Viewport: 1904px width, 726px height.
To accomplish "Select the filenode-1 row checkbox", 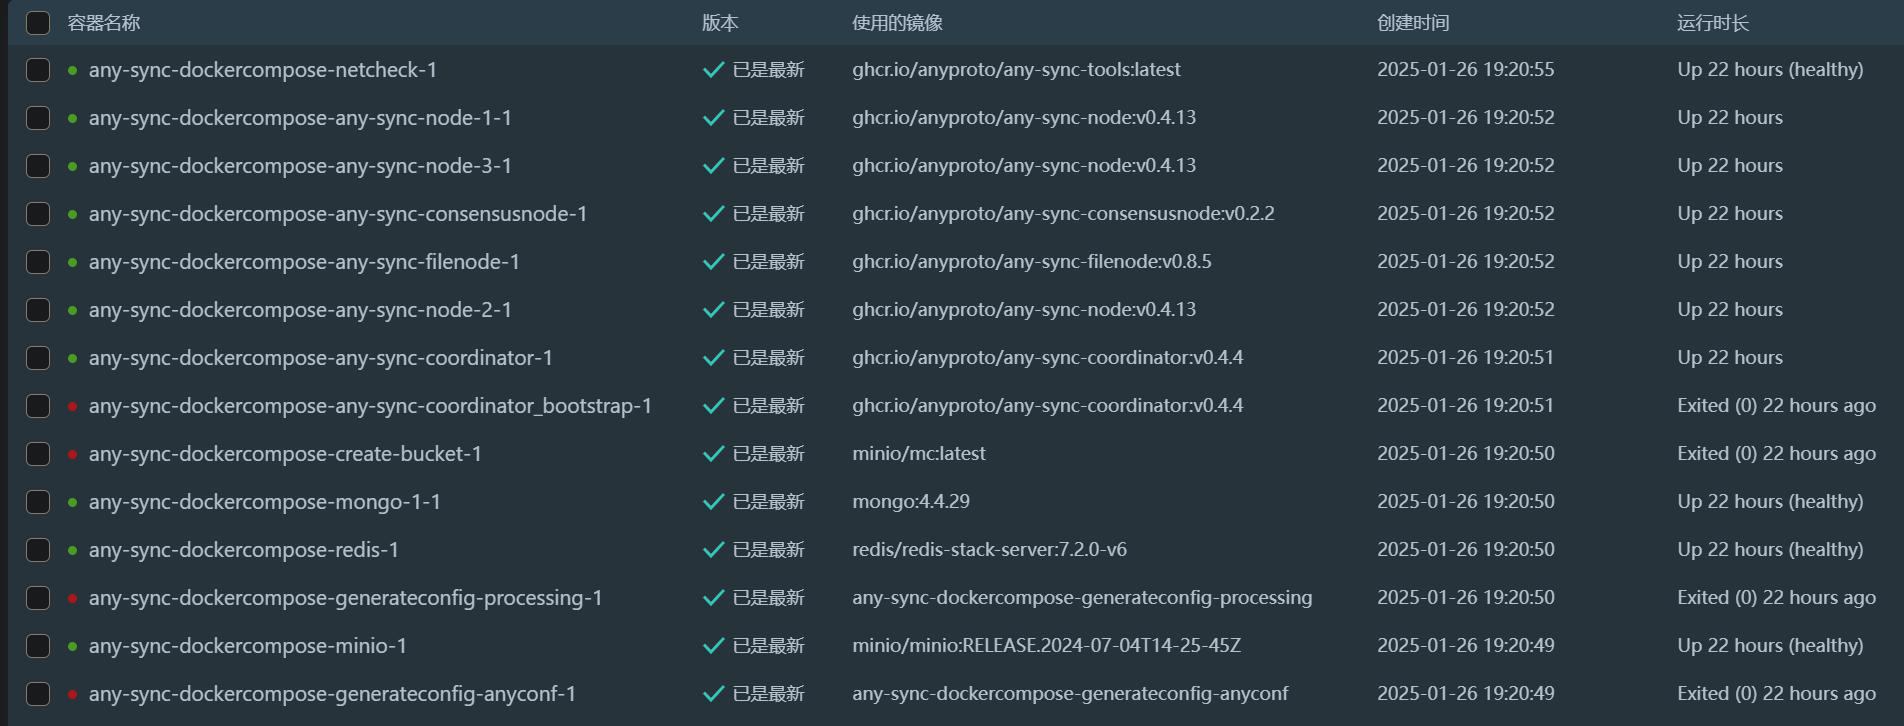I will tap(38, 262).
